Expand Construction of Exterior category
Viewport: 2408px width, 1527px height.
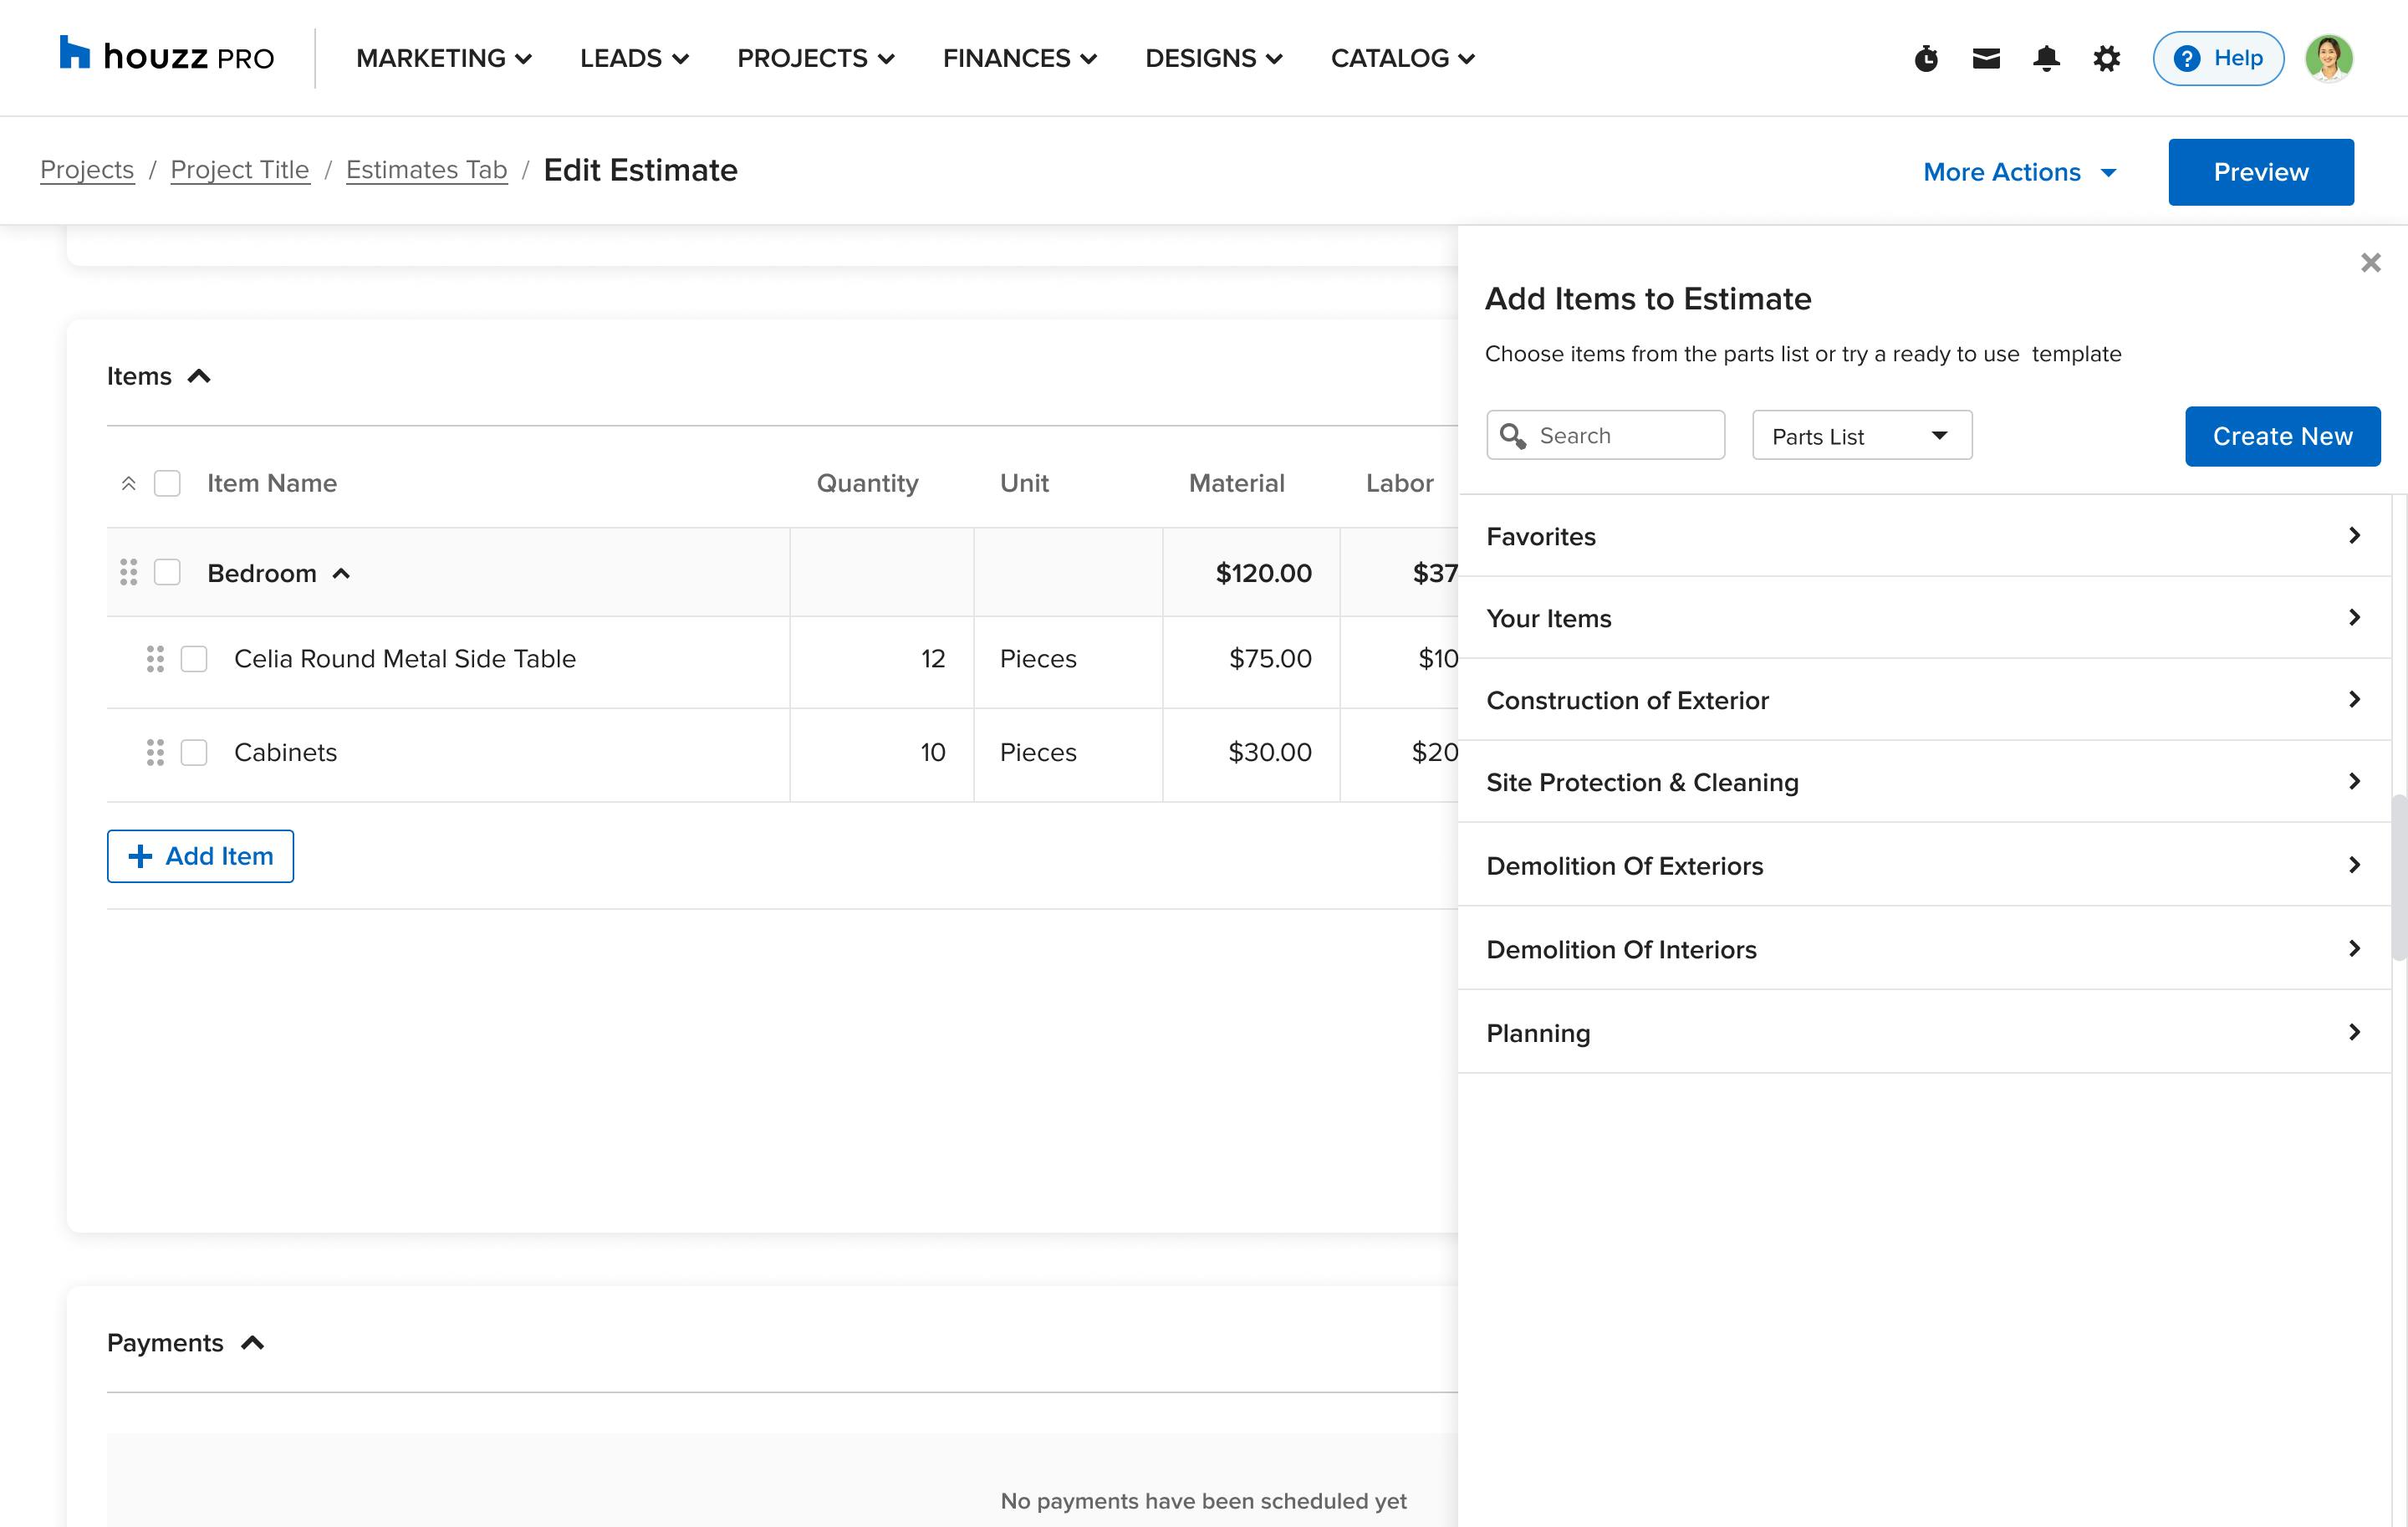[1924, 700]
